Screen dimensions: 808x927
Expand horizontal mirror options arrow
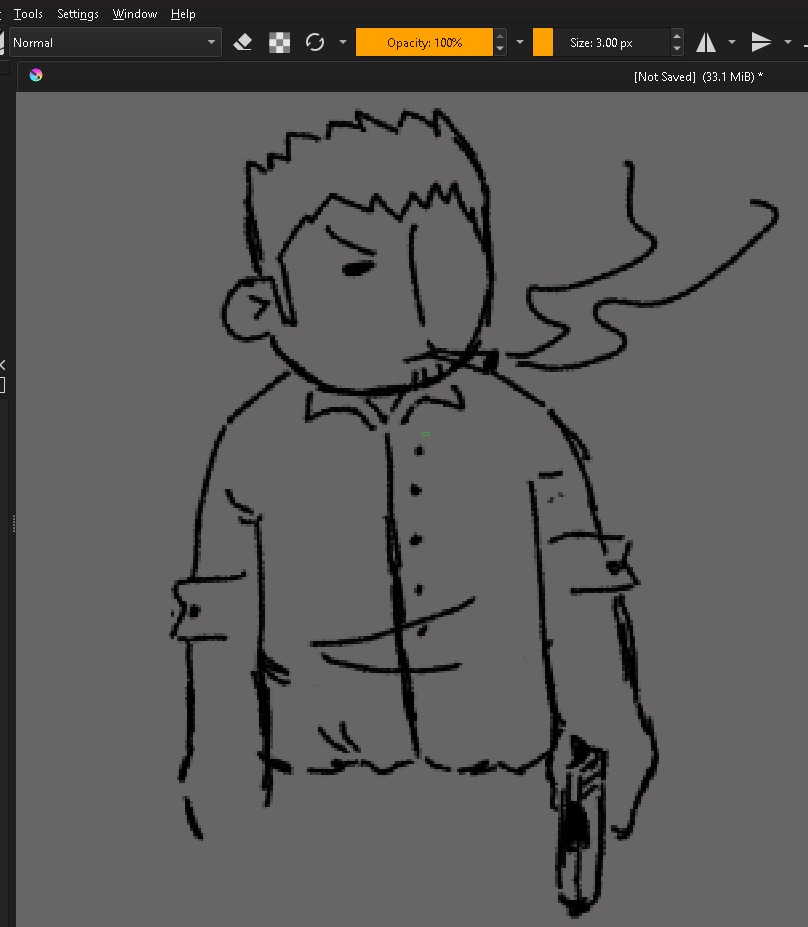point(732,43)
